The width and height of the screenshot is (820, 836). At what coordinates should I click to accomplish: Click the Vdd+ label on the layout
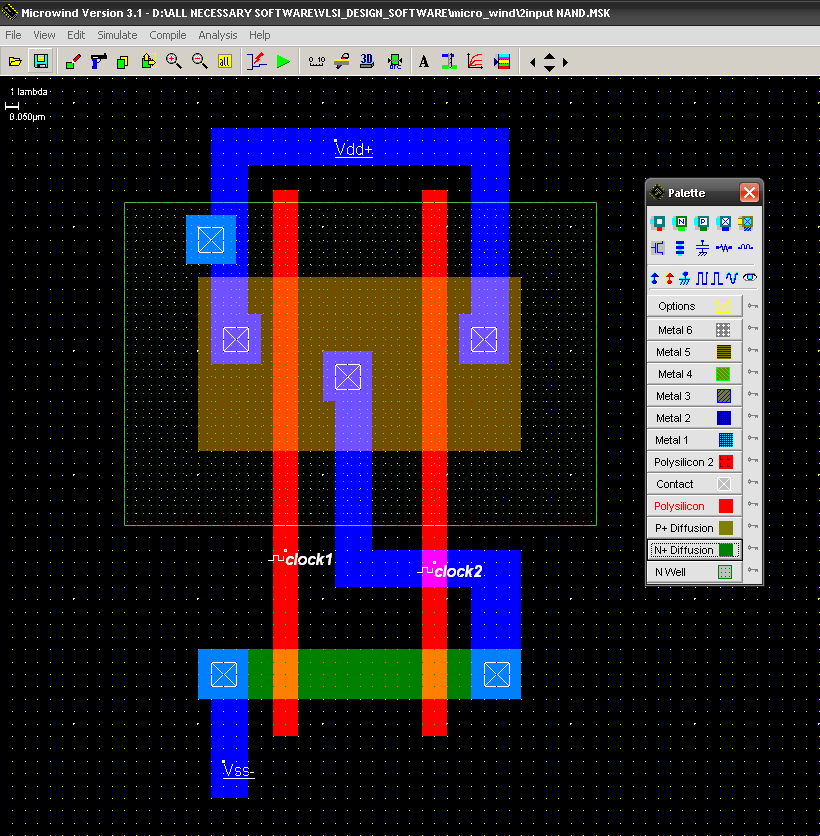click(353, 149)
